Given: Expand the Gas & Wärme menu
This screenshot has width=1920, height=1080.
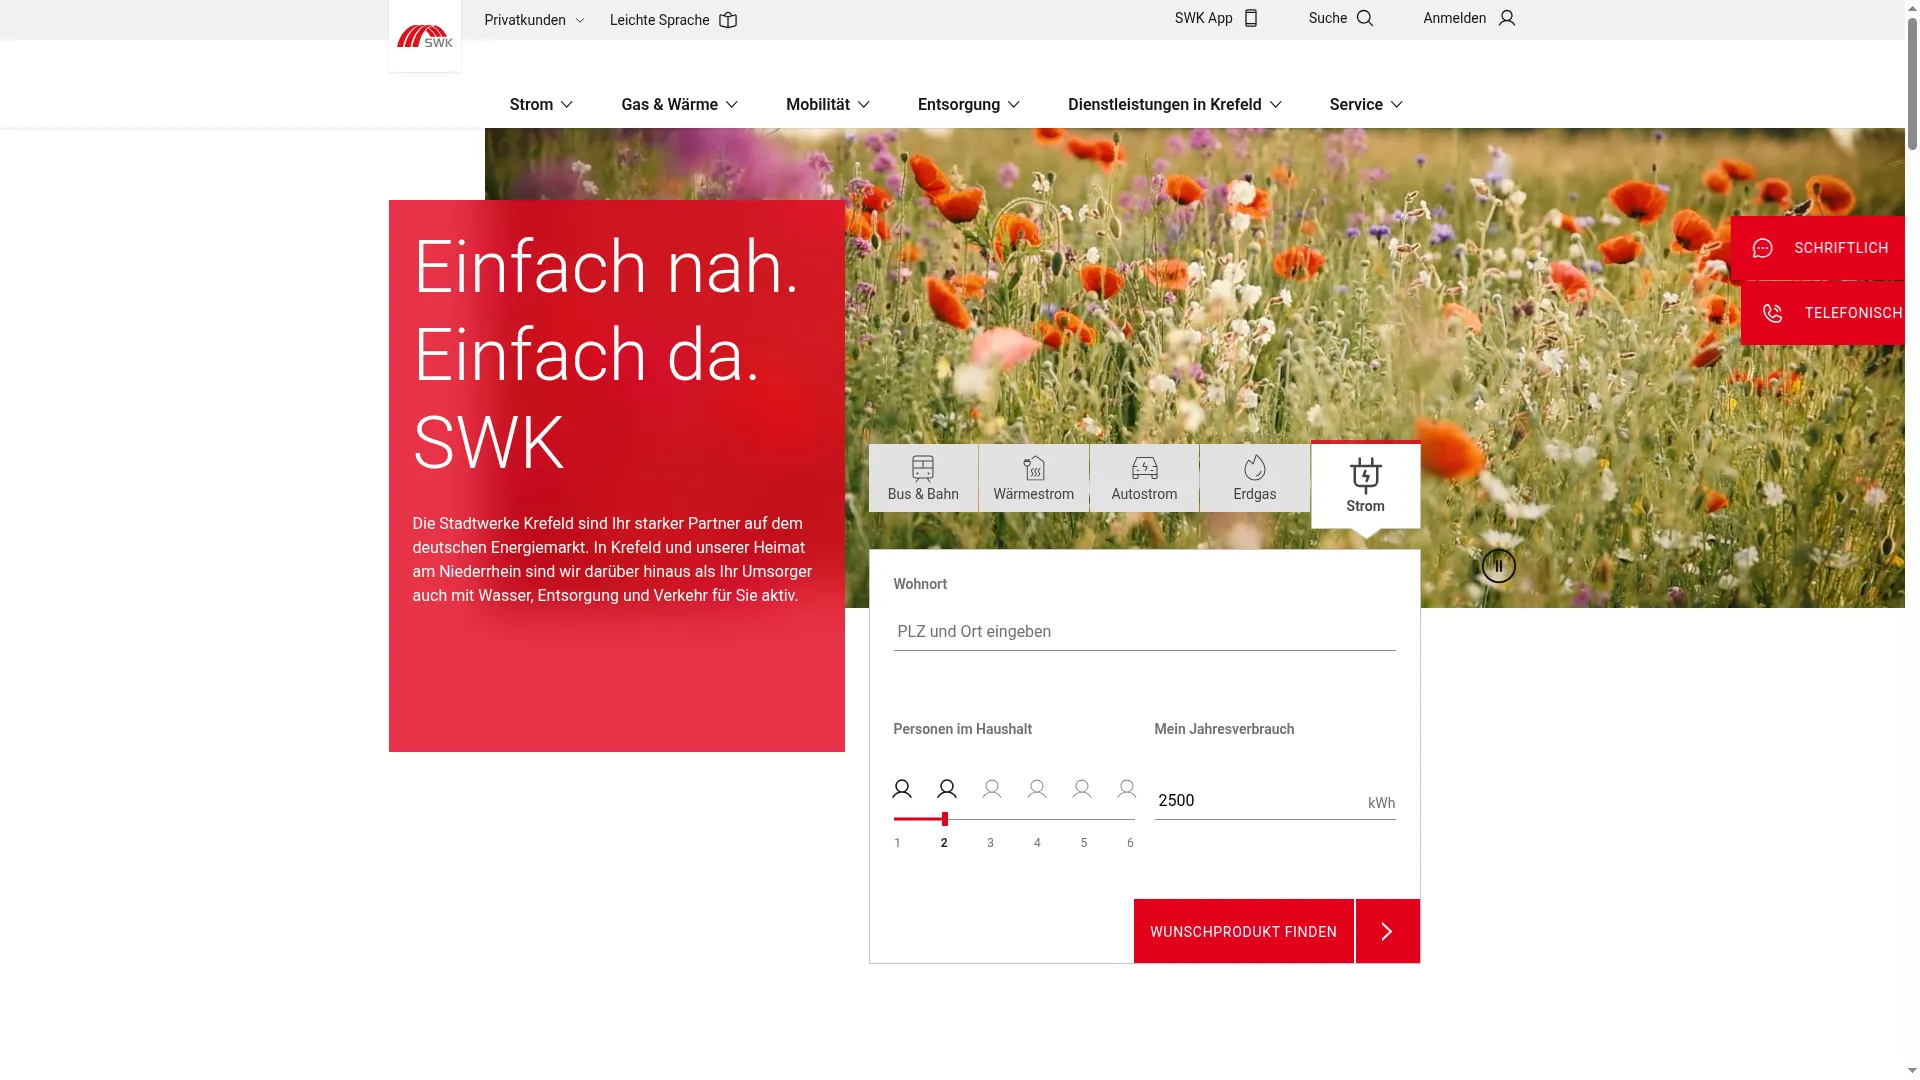Looking at the screenshot, I should pyautogui.click(x=679, y=104).
